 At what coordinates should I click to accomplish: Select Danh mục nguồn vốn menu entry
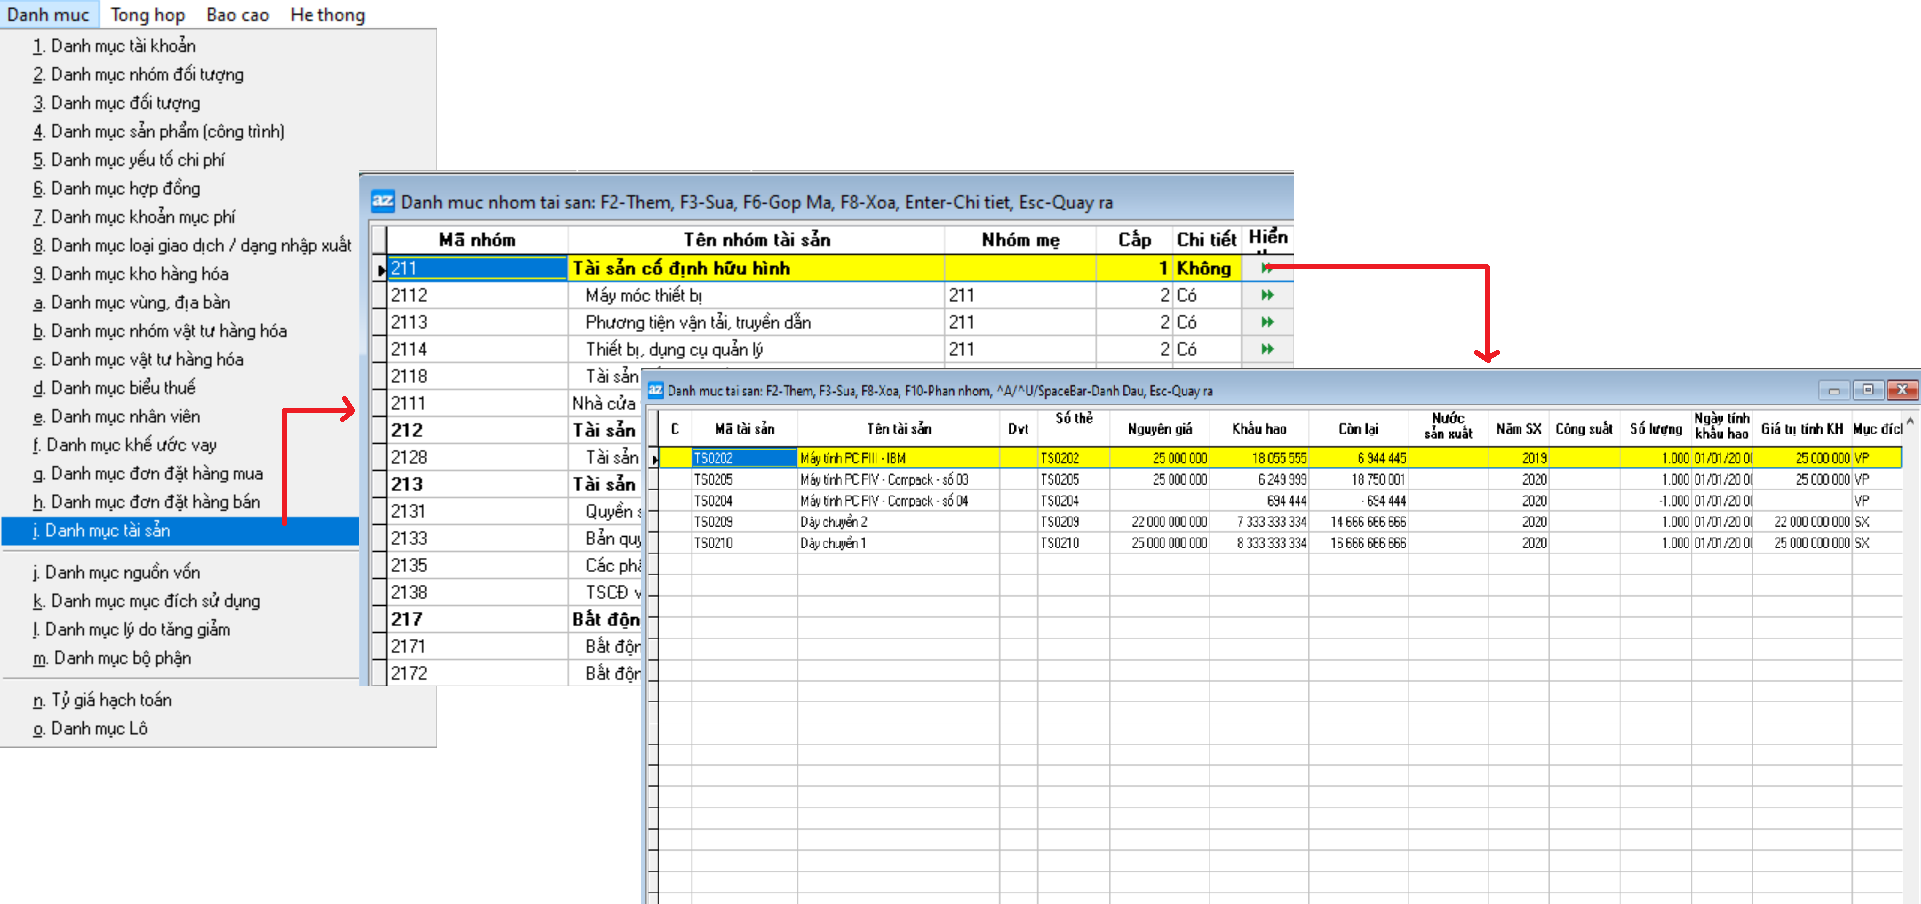[x=122, y=572]
